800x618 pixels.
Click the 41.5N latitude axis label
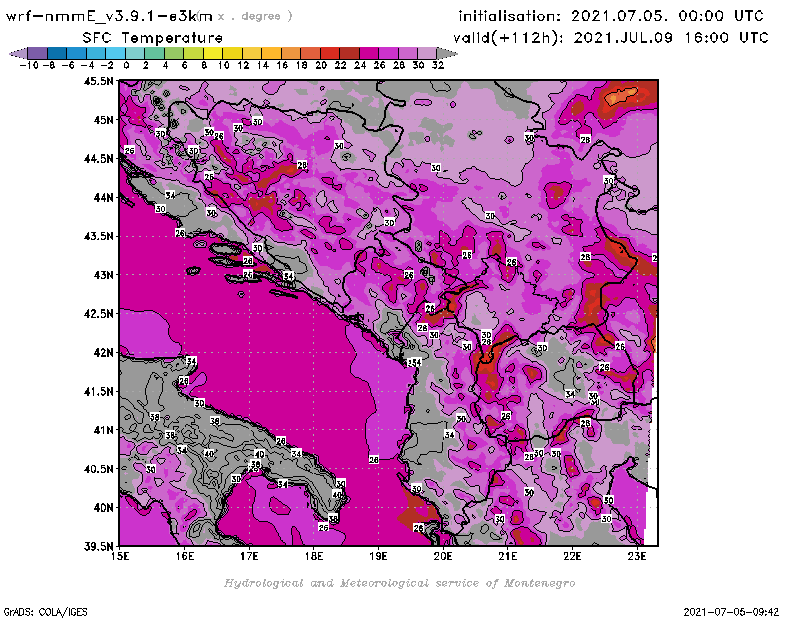coord(98,391)
